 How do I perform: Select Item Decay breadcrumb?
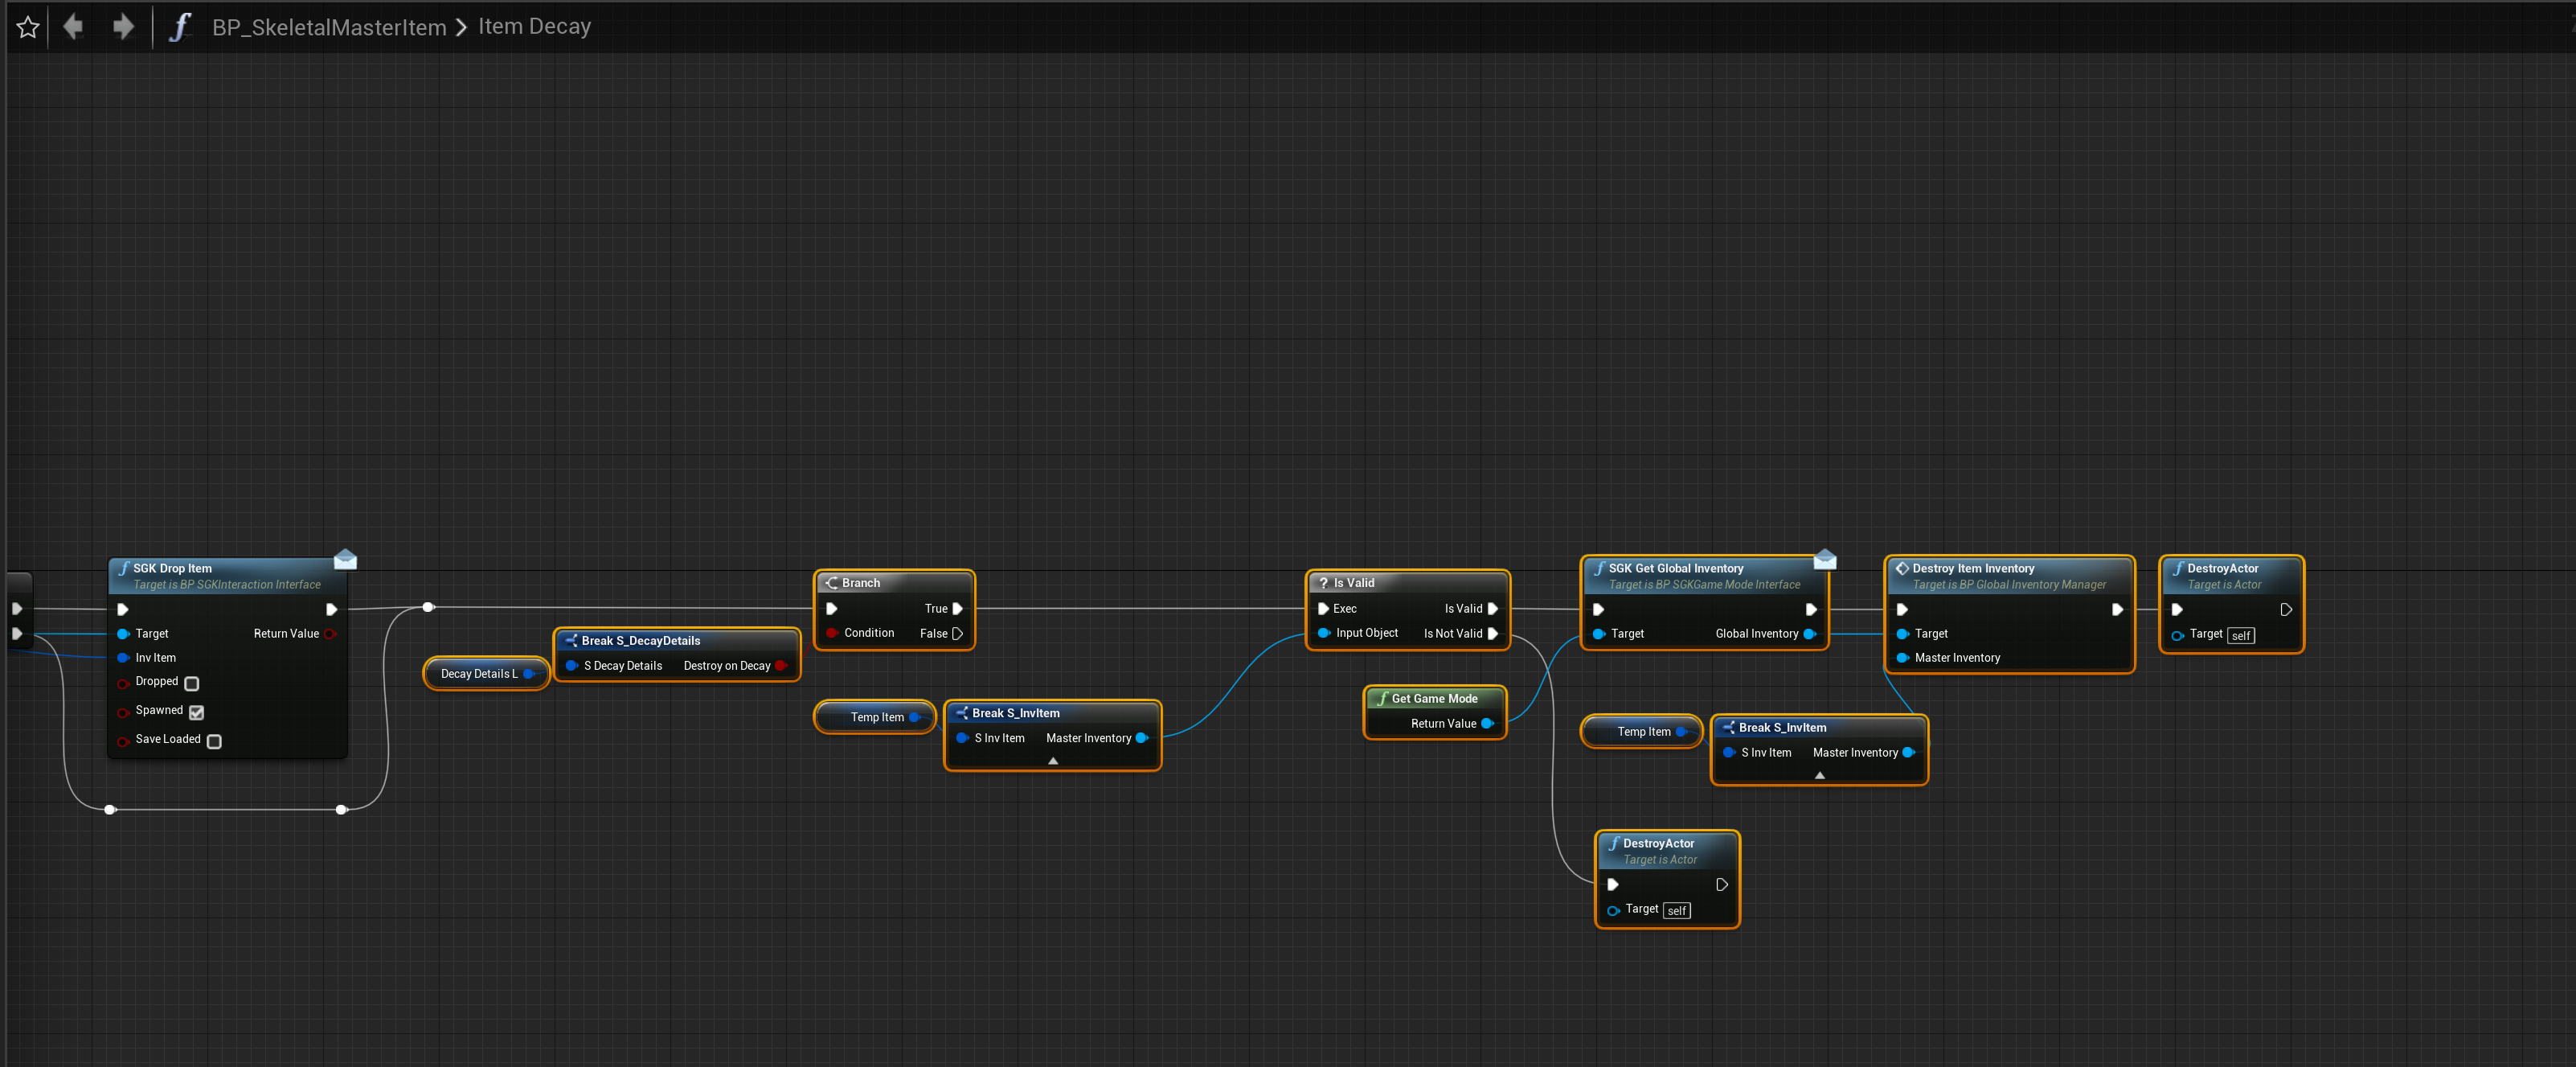(x=534, y=26)
